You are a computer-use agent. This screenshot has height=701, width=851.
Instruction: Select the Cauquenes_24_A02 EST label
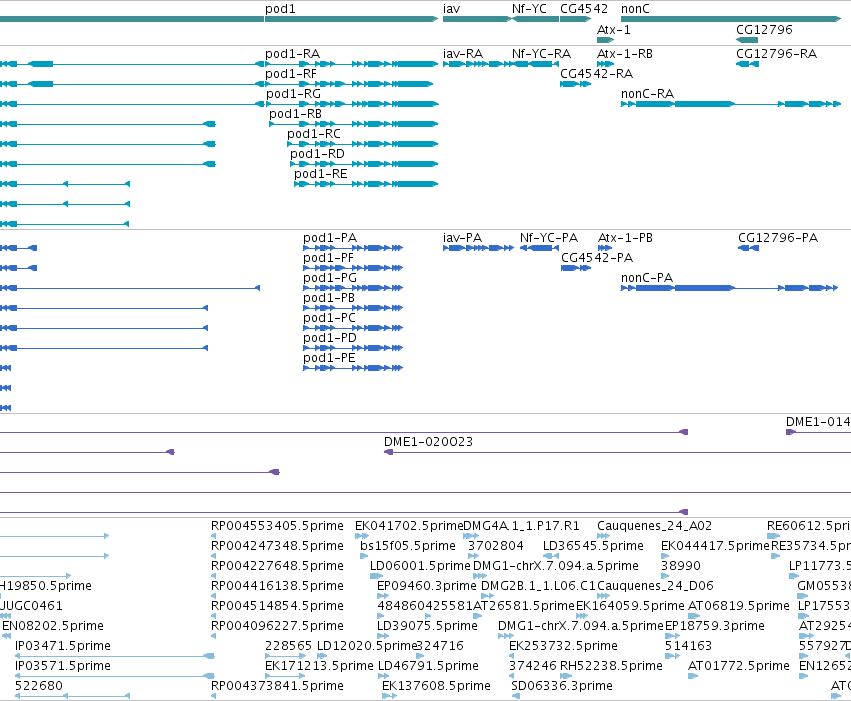(x=654, y=526)
